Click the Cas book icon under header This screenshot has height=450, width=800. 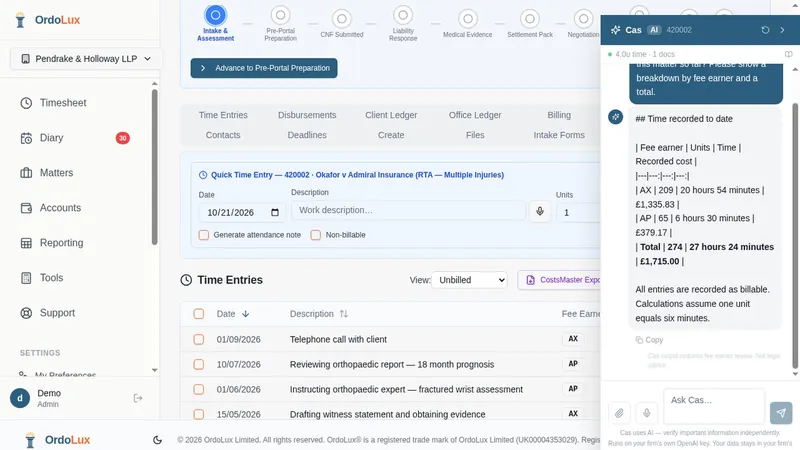pos(788,54)
